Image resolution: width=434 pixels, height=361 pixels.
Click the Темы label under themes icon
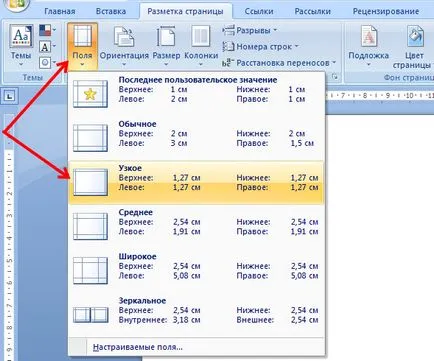pos(21,55)
